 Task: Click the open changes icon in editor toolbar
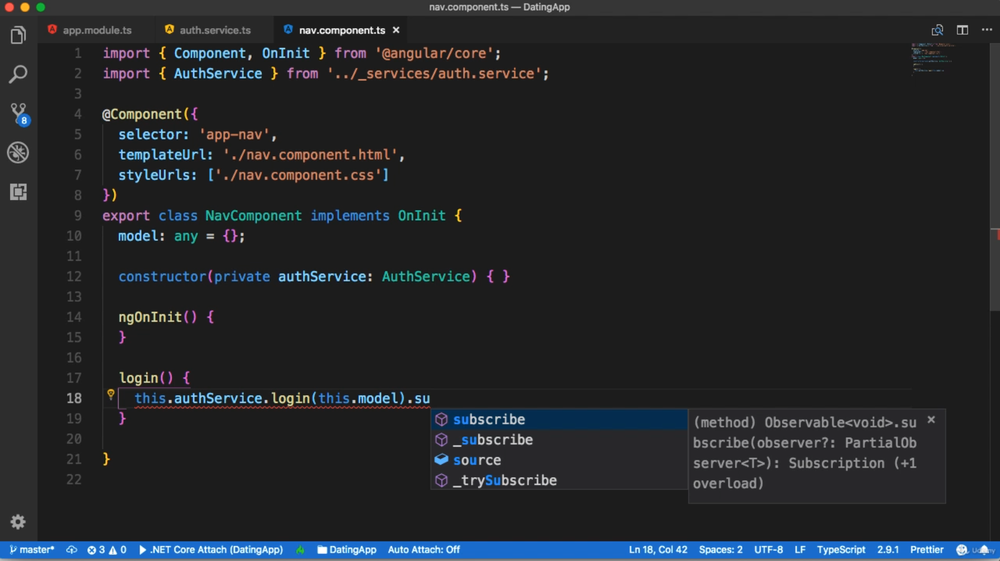click(937, 30)
